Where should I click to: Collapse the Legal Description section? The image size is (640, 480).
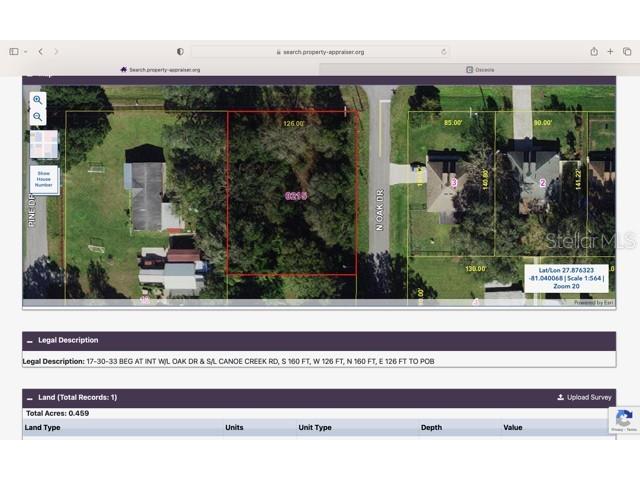(29, 341)
